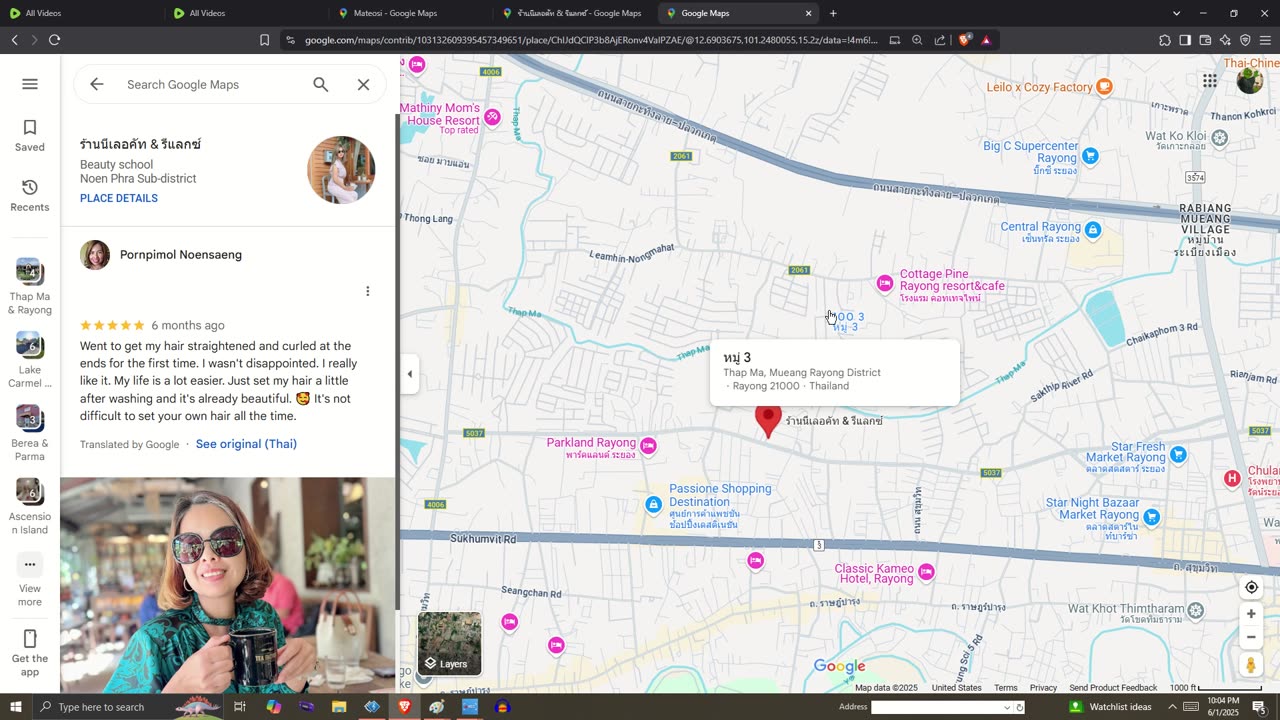Zoom in on the map
Viewport: 1280px width, 720px height.
[1251, 614]
